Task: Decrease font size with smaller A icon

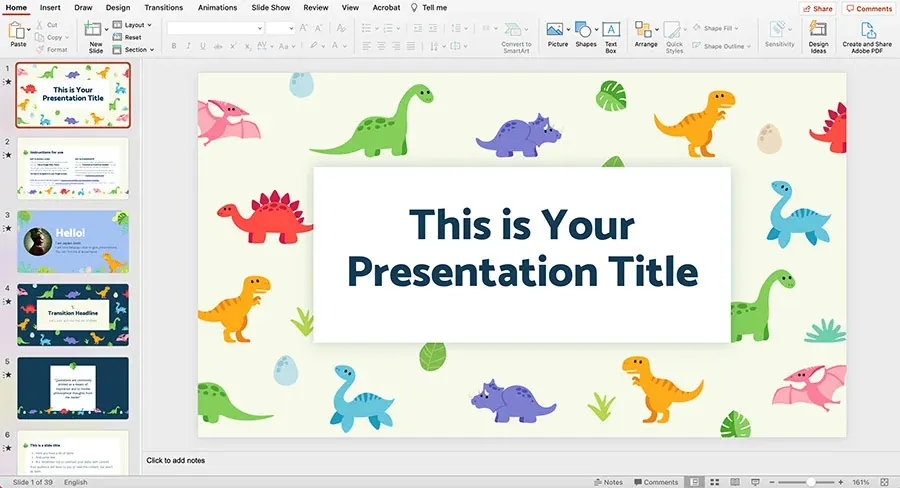Action: 319,28
